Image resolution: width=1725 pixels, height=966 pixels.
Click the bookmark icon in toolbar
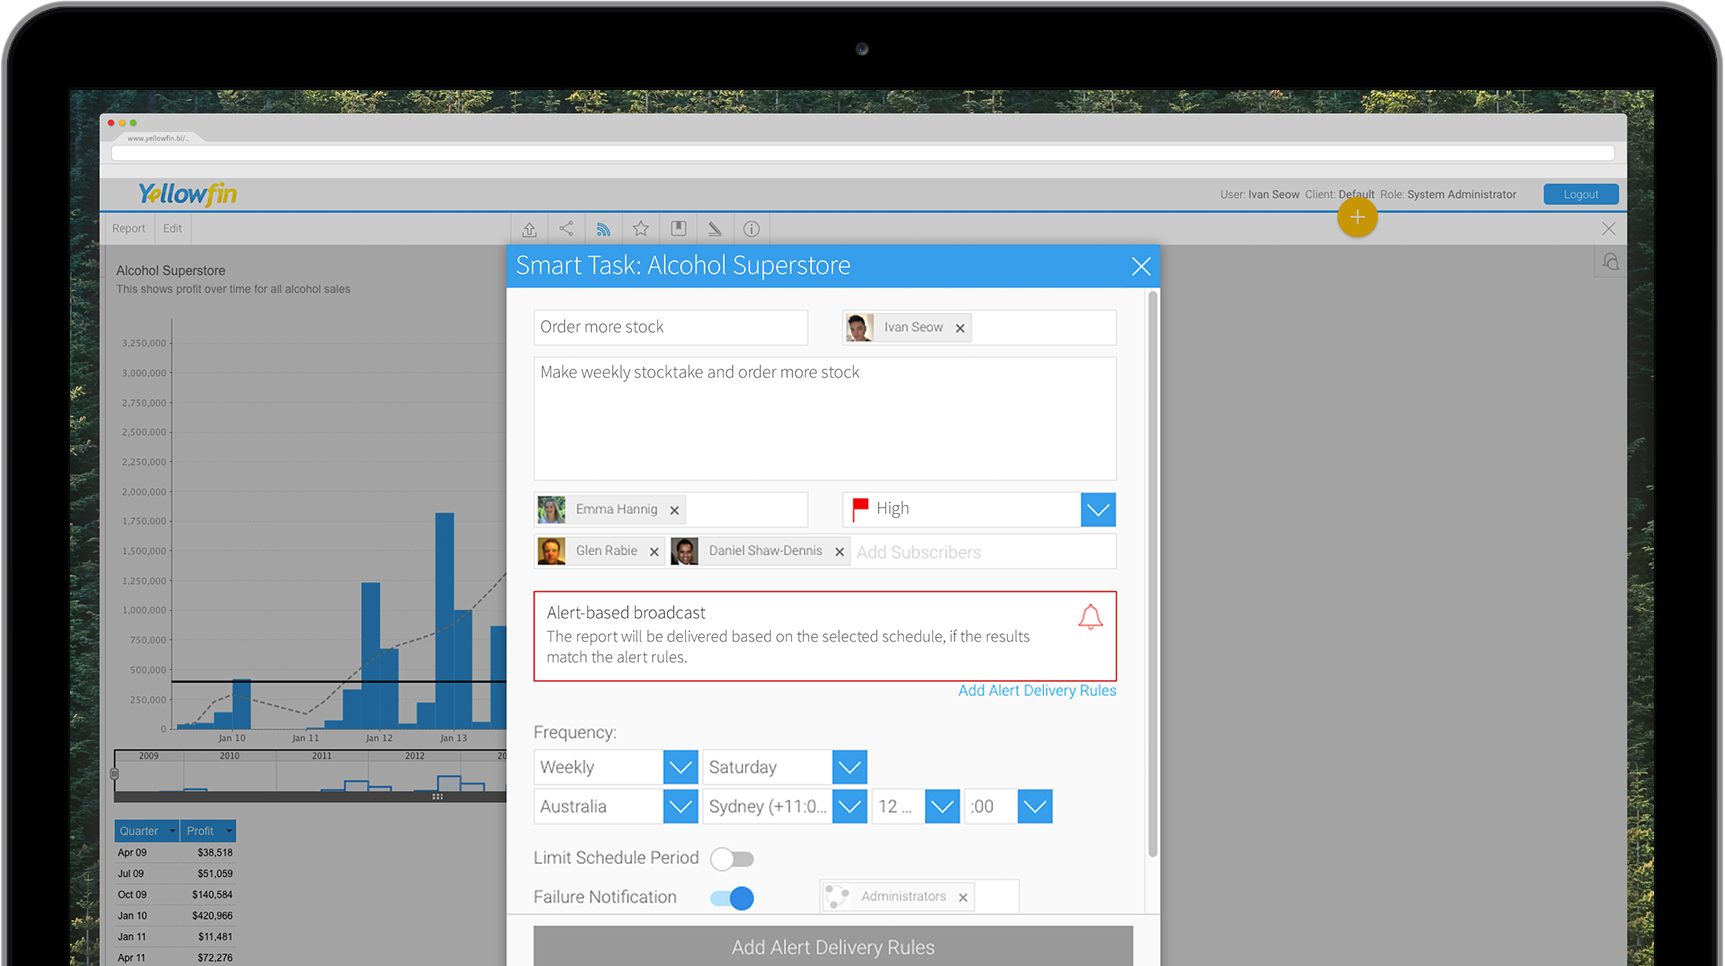(678, 229)
